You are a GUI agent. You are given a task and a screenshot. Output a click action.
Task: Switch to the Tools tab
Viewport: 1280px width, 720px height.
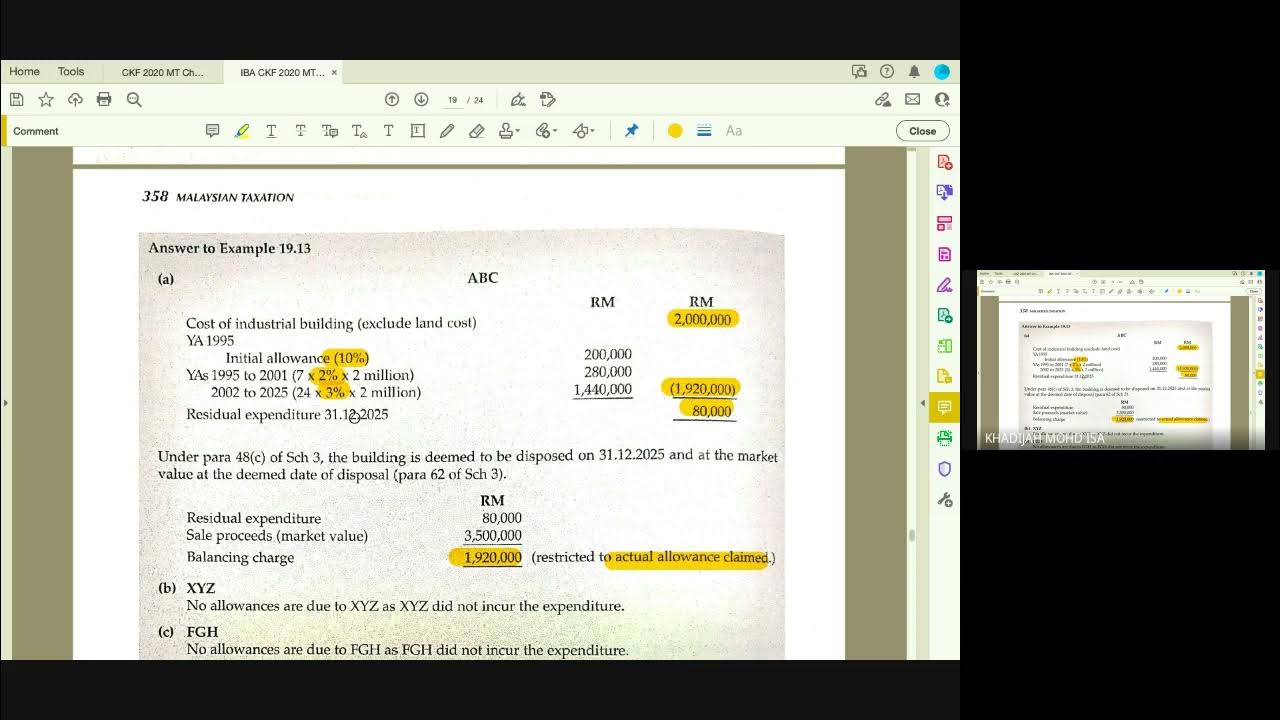[71, 72]
